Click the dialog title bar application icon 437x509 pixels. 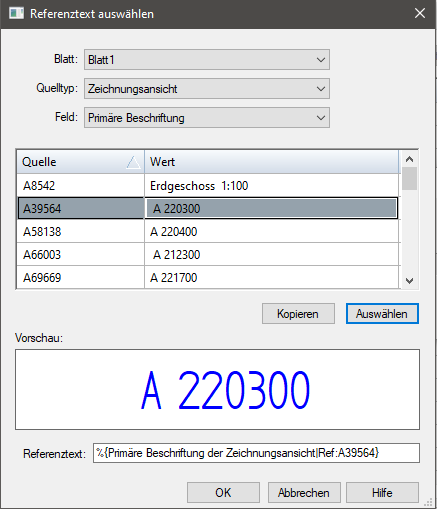click(x=16, y=14)
